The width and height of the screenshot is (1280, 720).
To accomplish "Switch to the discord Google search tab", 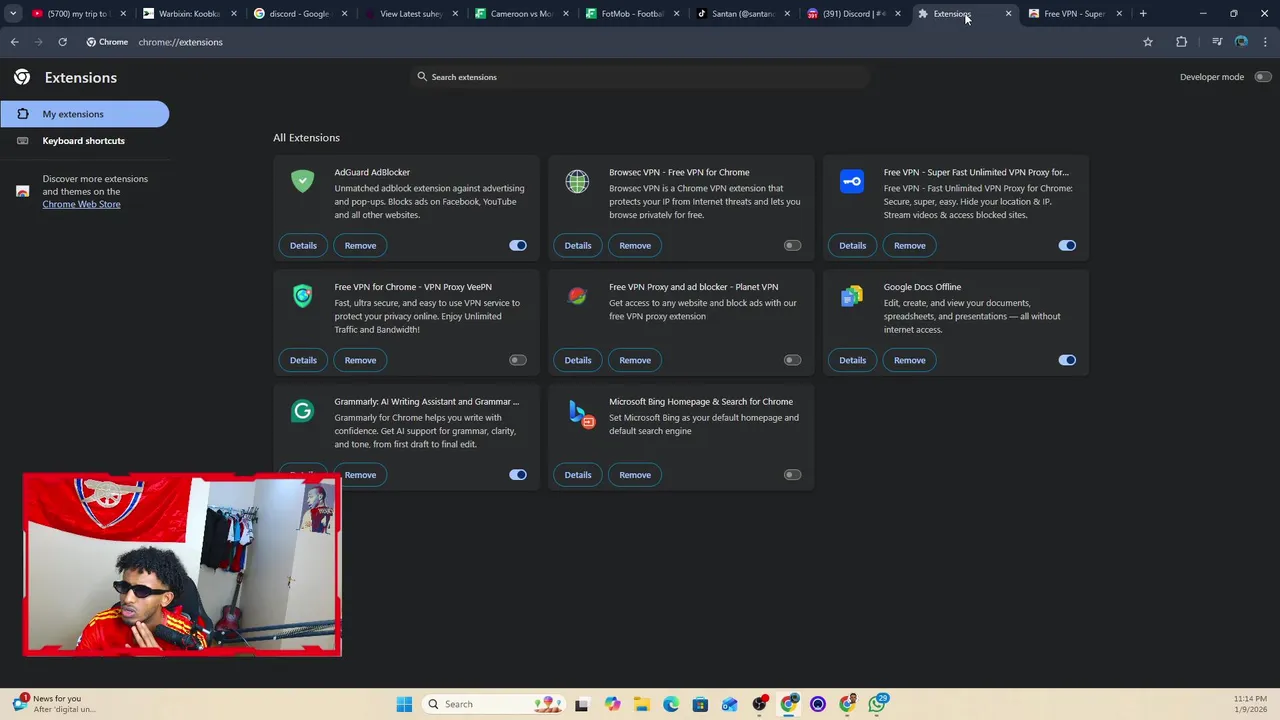I will pyautogui.click(x=299, y=14).
